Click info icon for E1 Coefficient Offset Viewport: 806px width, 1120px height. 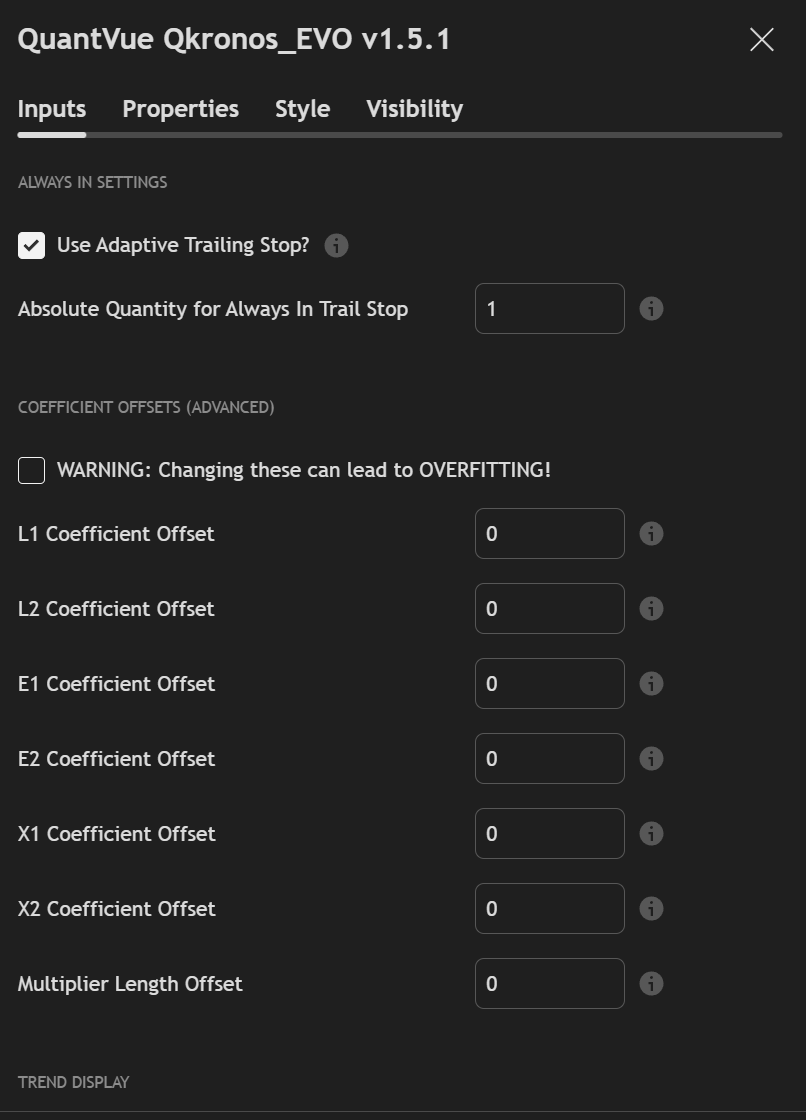pos(651,684)
